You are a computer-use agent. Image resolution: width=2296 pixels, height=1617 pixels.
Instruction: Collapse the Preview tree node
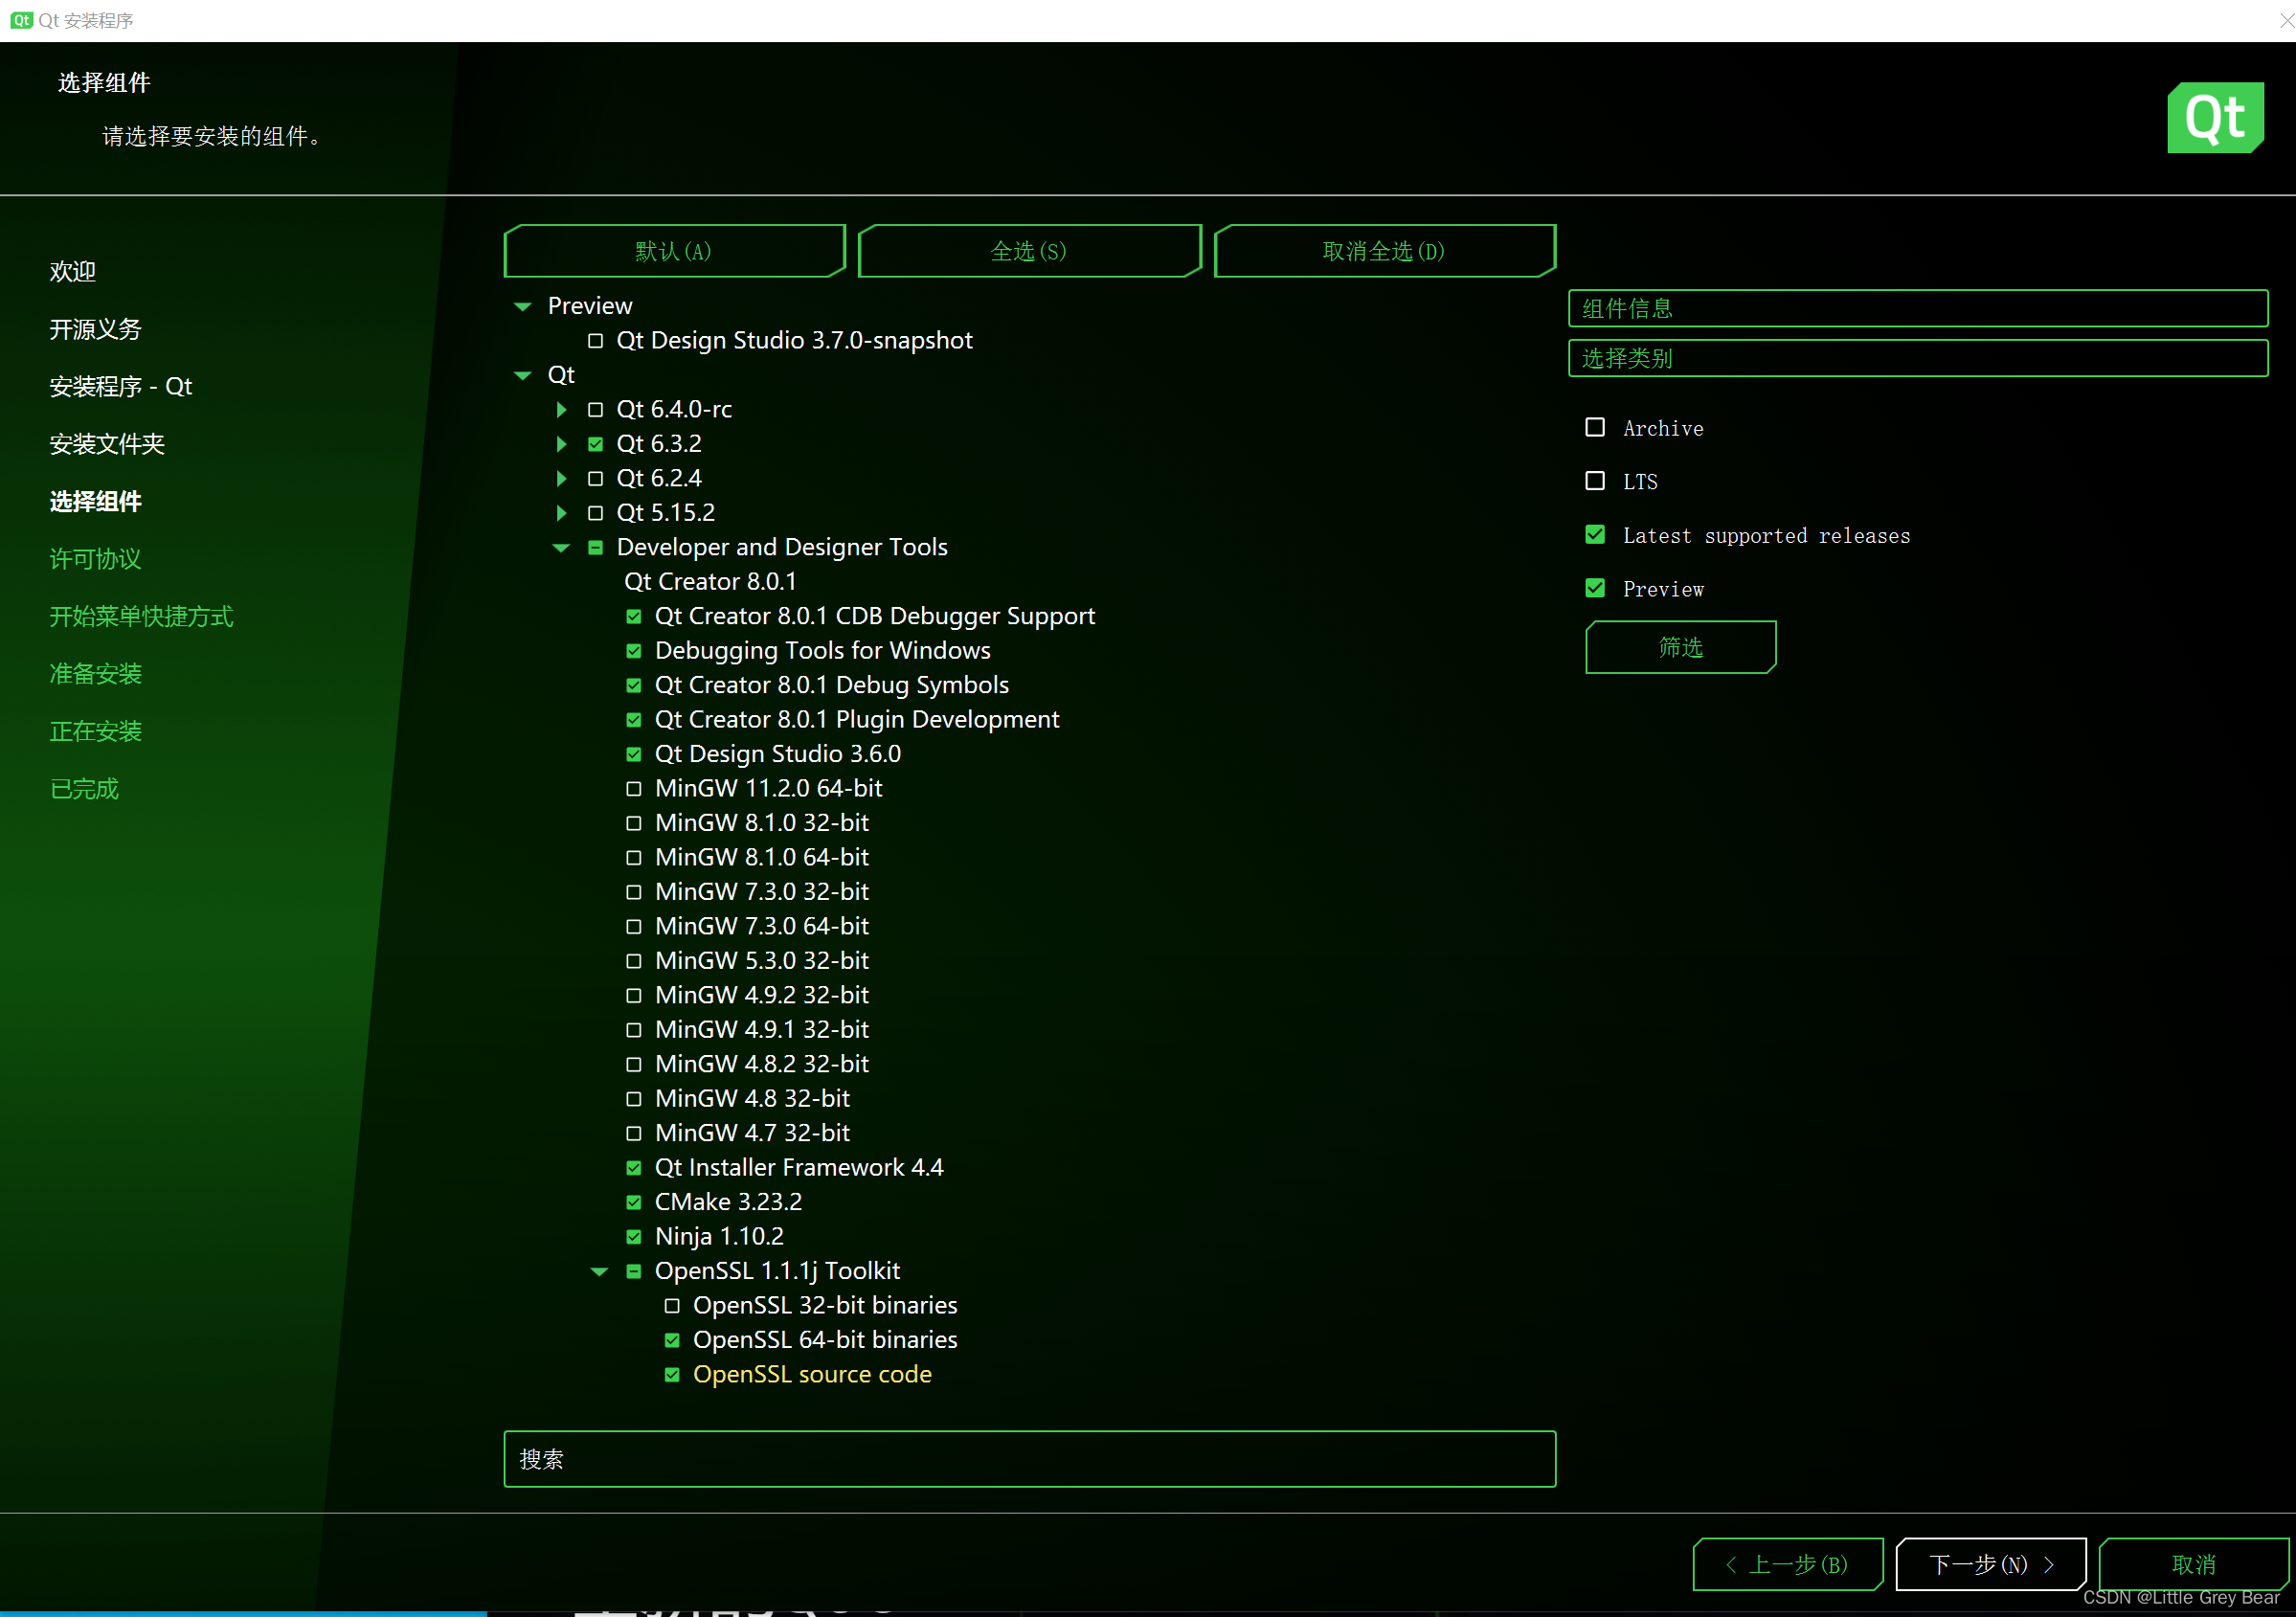point(522,307)
